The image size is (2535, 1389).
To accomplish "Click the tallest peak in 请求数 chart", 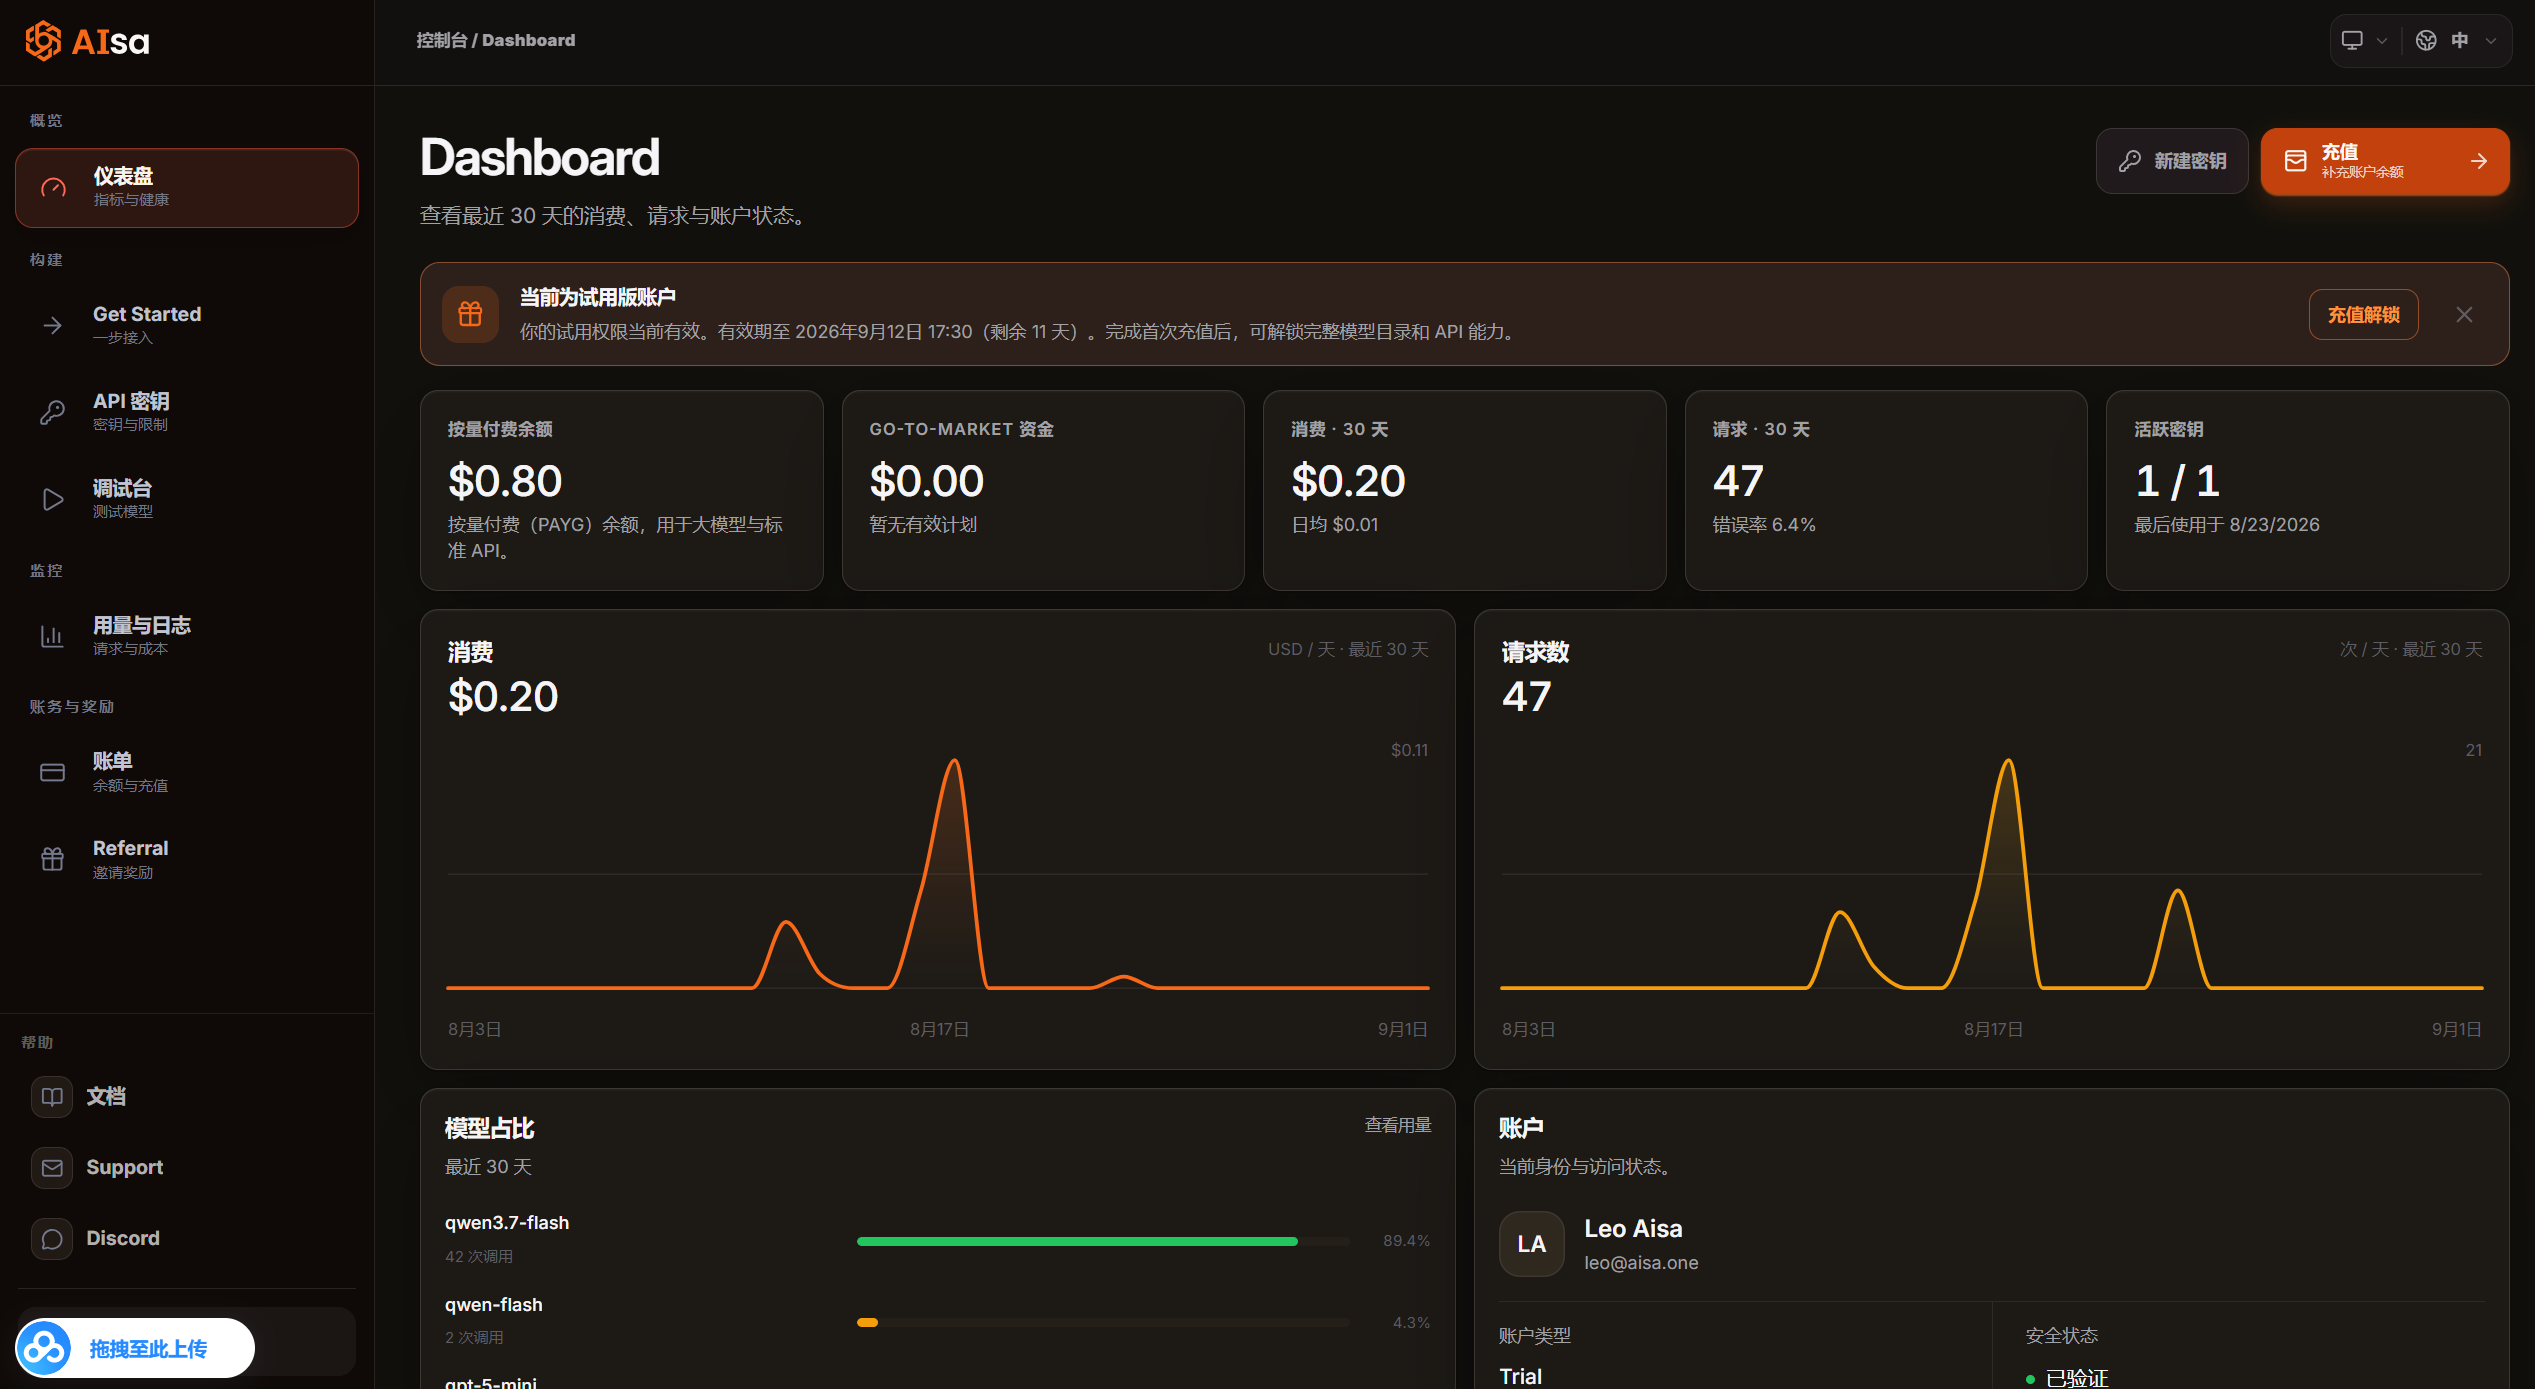I will pos(2008,762).
